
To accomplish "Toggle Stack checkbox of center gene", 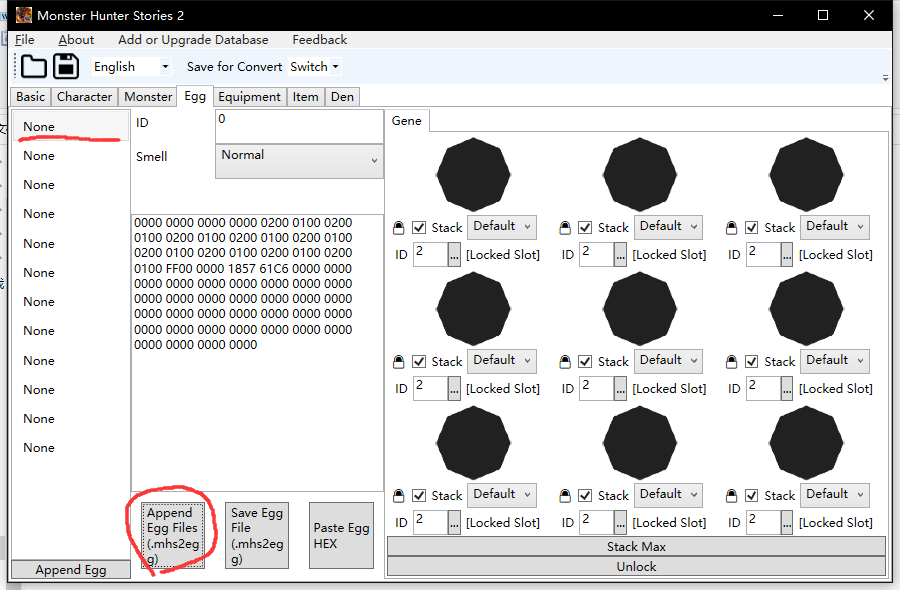I will pyautogui.click(x=585, y=362).
